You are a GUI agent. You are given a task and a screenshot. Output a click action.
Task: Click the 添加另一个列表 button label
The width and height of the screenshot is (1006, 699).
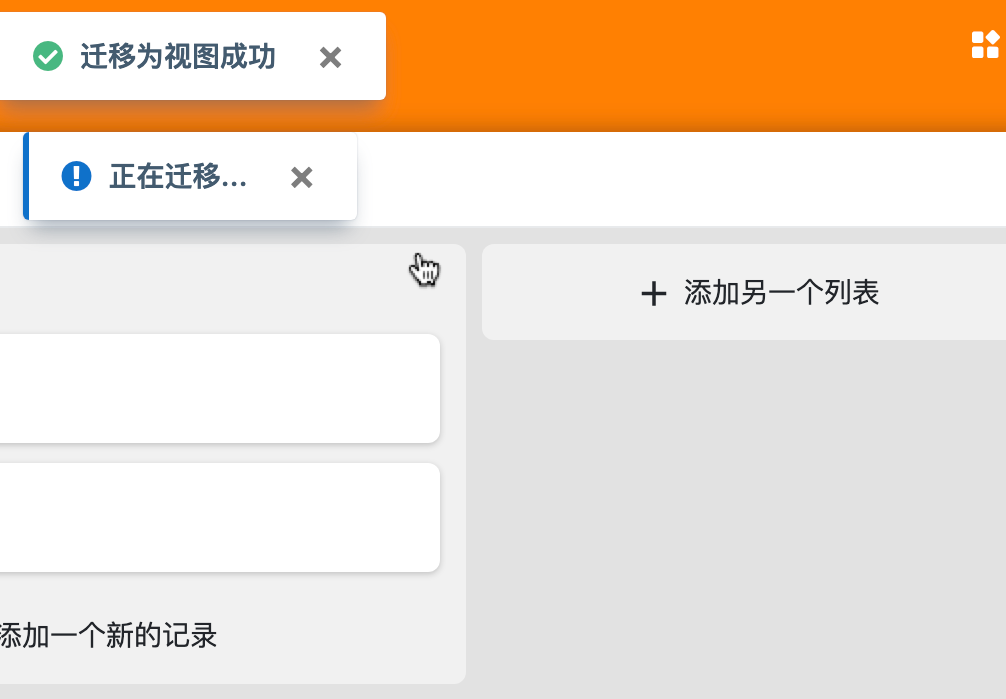(781, 293)
